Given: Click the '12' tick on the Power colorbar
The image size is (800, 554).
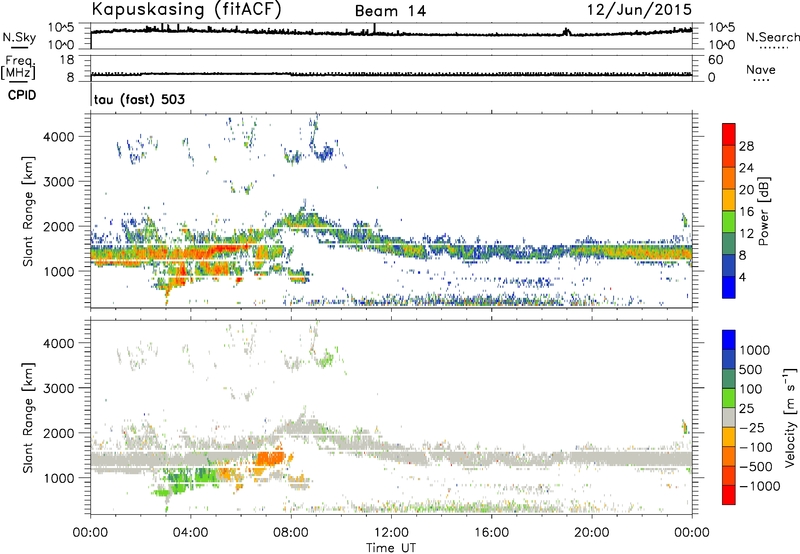Looking at the screenshot, I should [746, 234].
